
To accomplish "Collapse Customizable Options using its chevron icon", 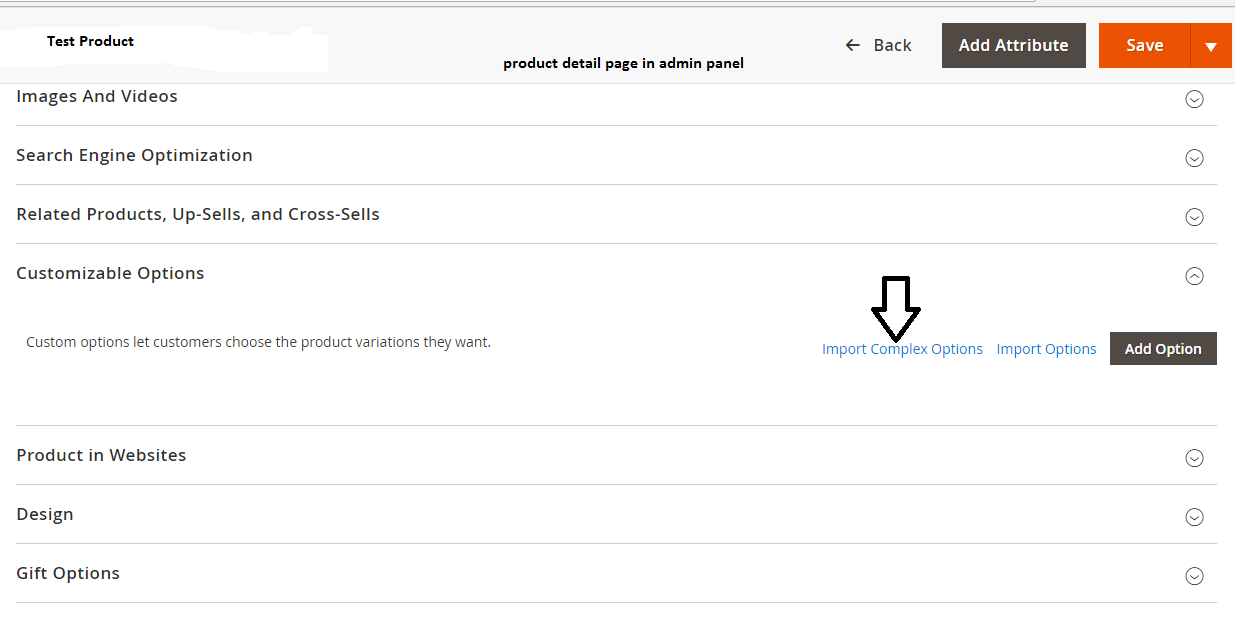I will (x=1194, y=276).
